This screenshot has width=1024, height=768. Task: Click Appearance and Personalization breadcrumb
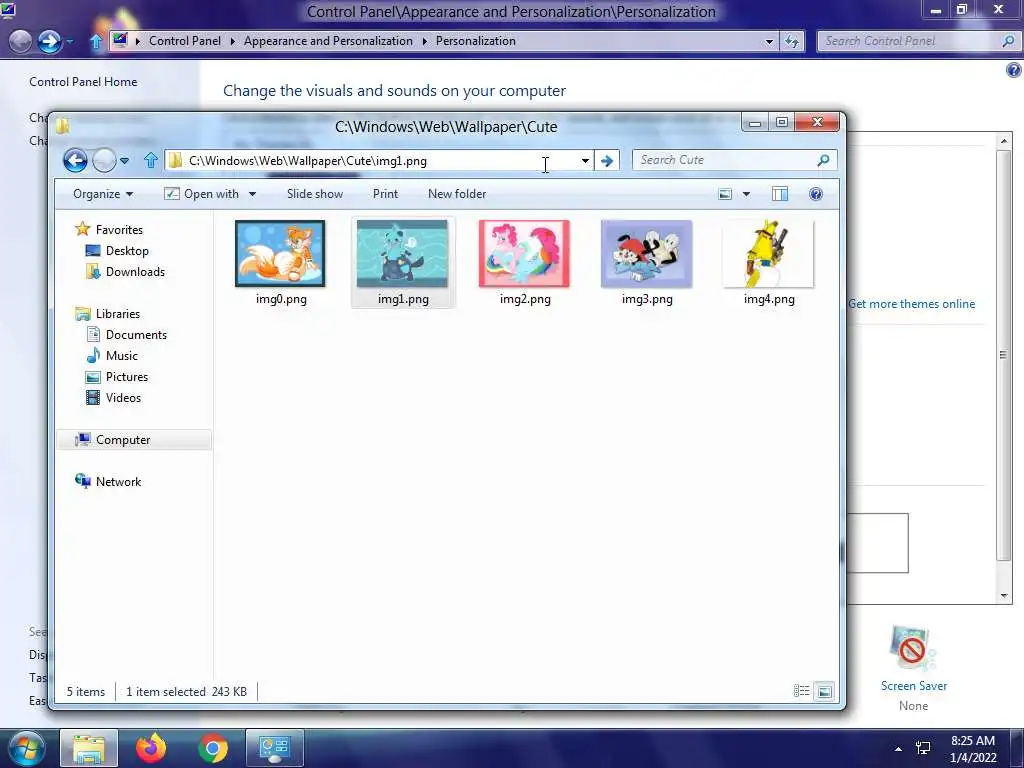tap(328, 40)
